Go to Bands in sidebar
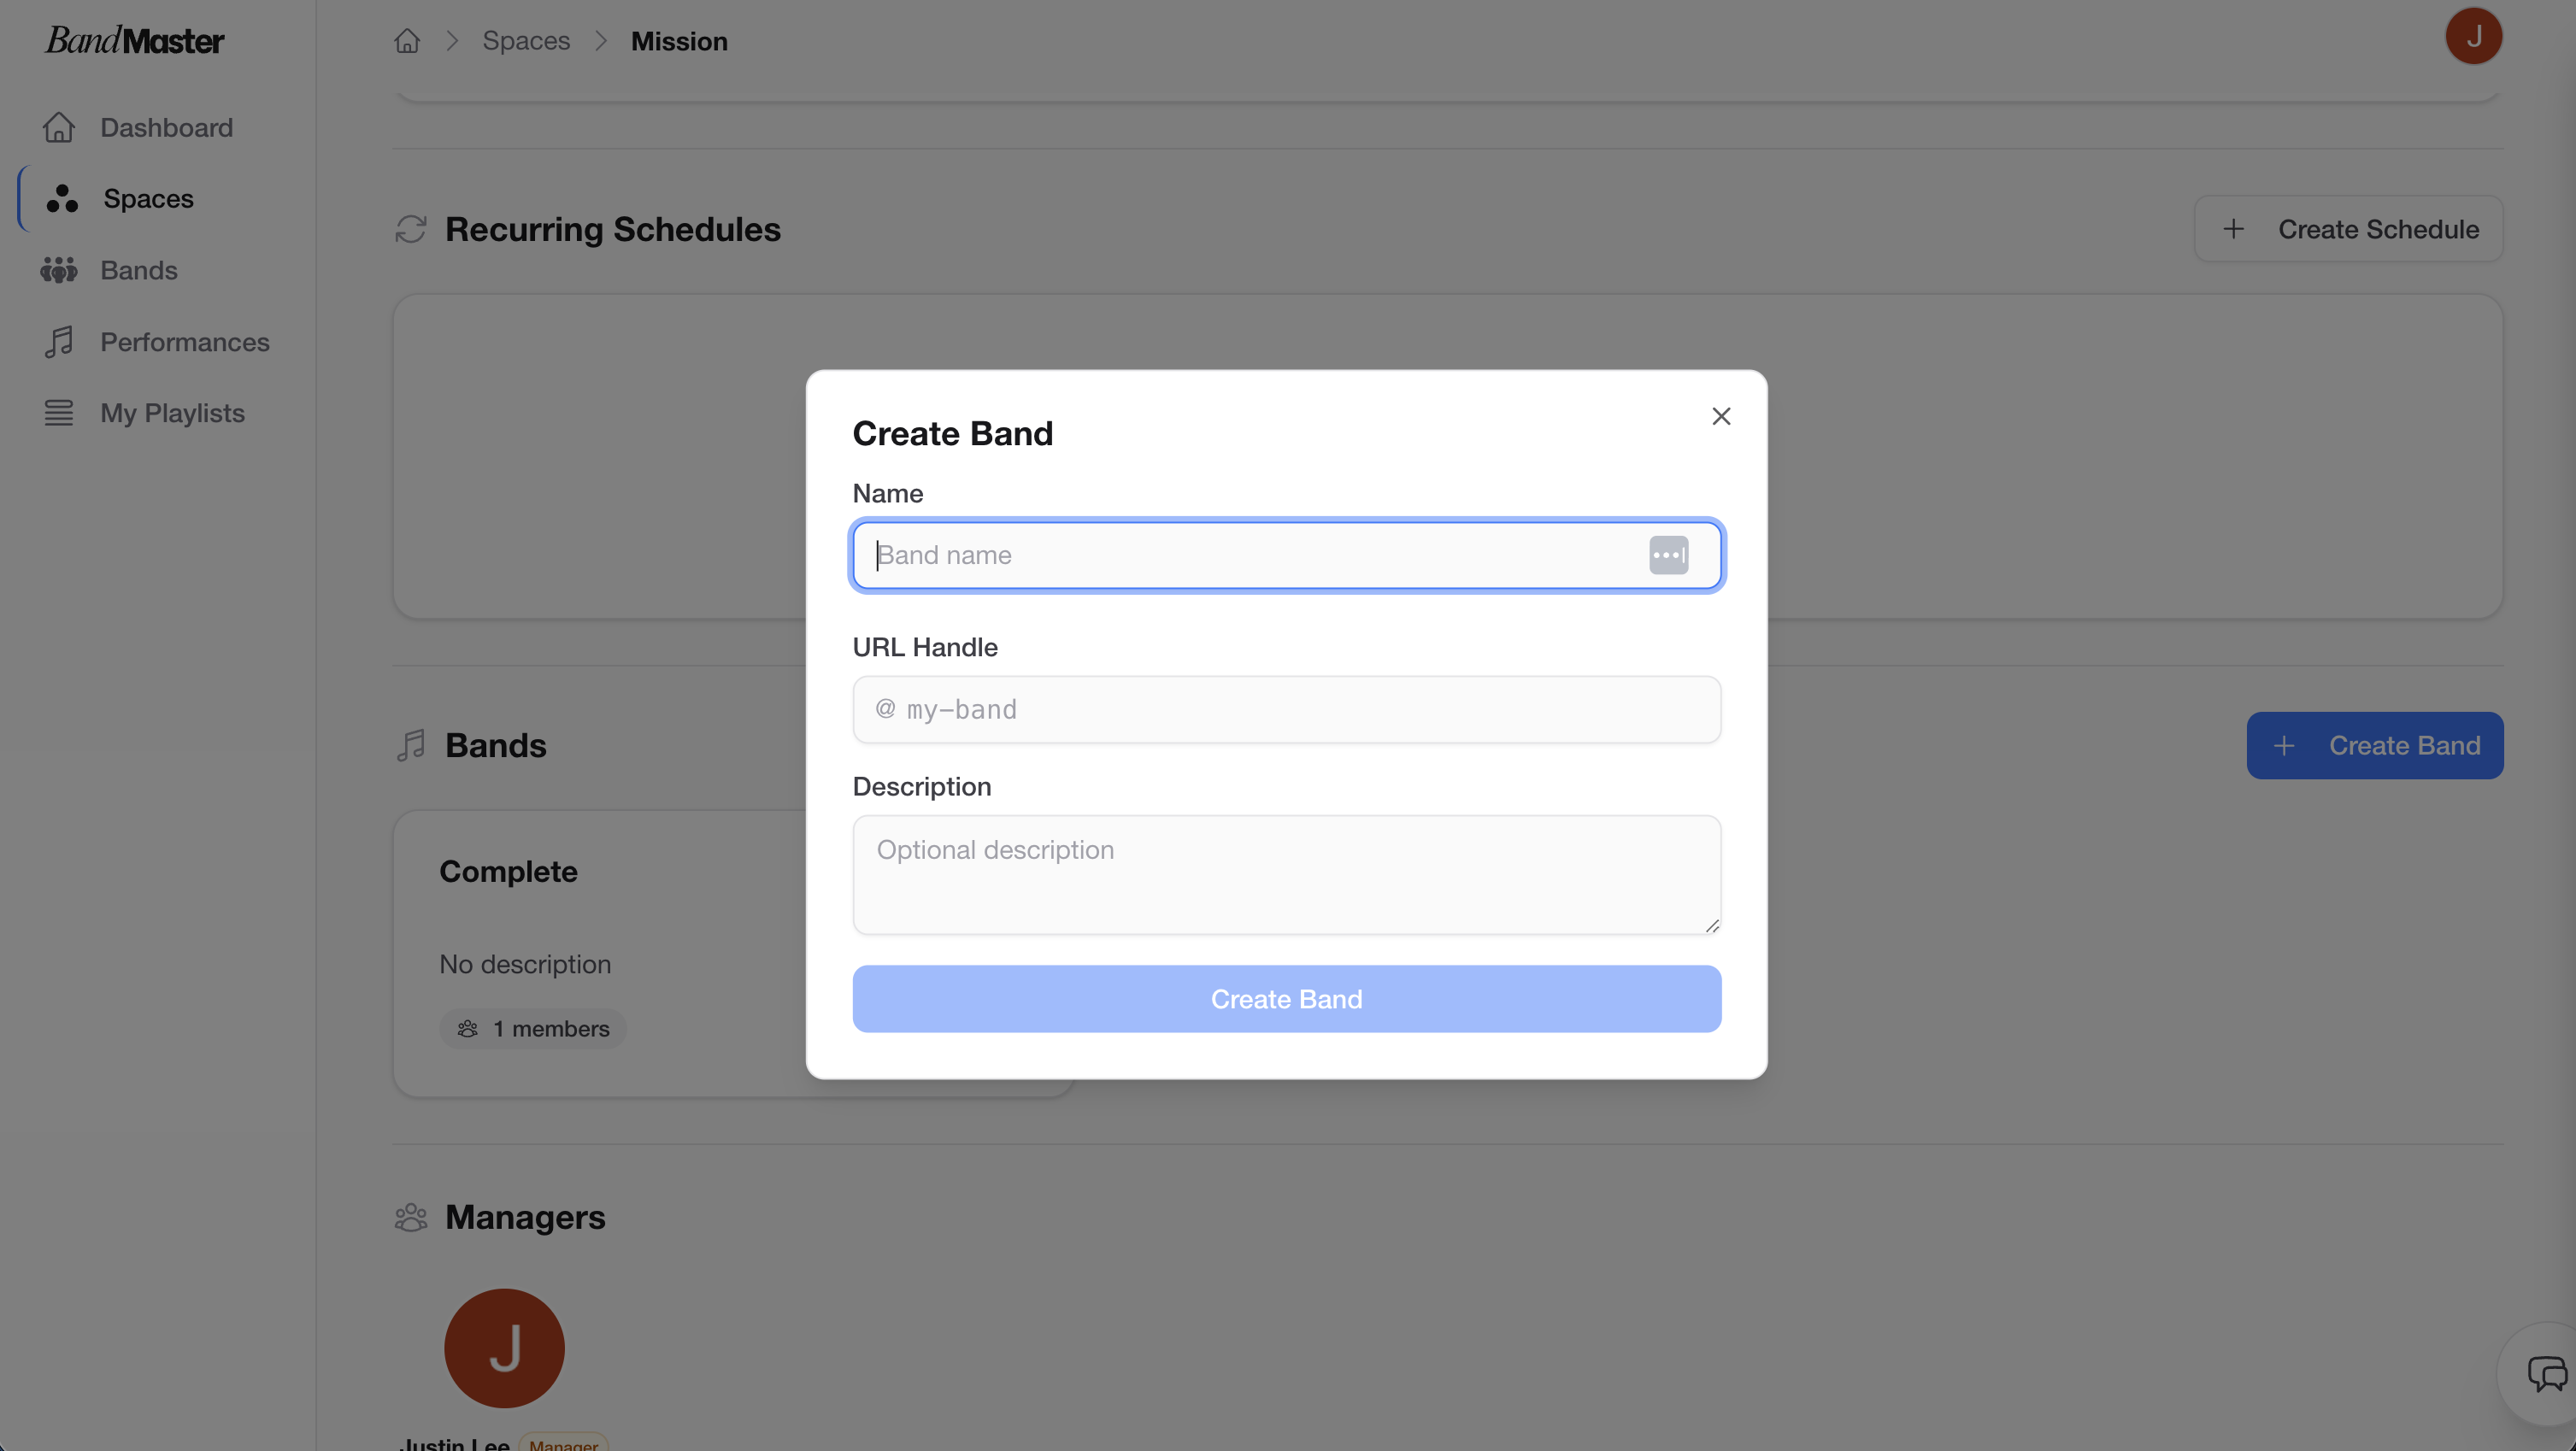 coord(138,270)
